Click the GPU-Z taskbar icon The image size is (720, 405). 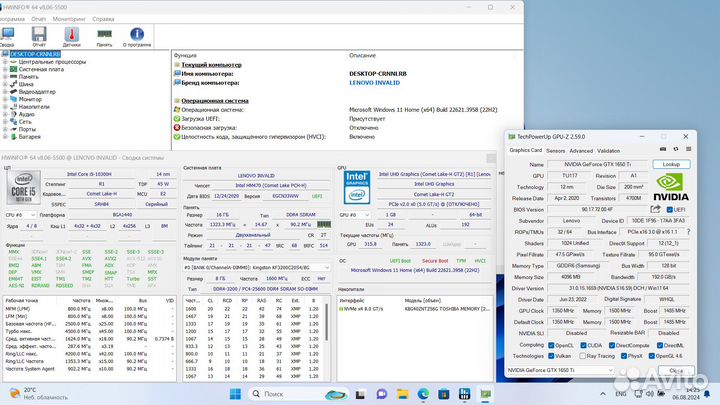(485, 394)
